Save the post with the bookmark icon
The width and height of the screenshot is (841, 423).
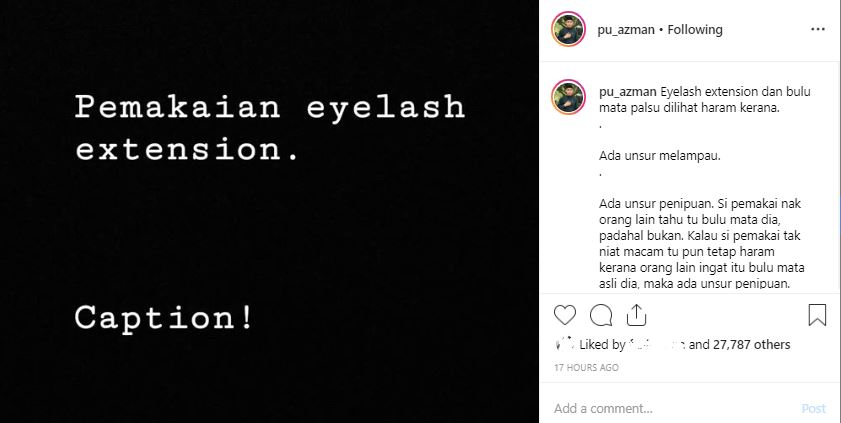click(817, 316)
